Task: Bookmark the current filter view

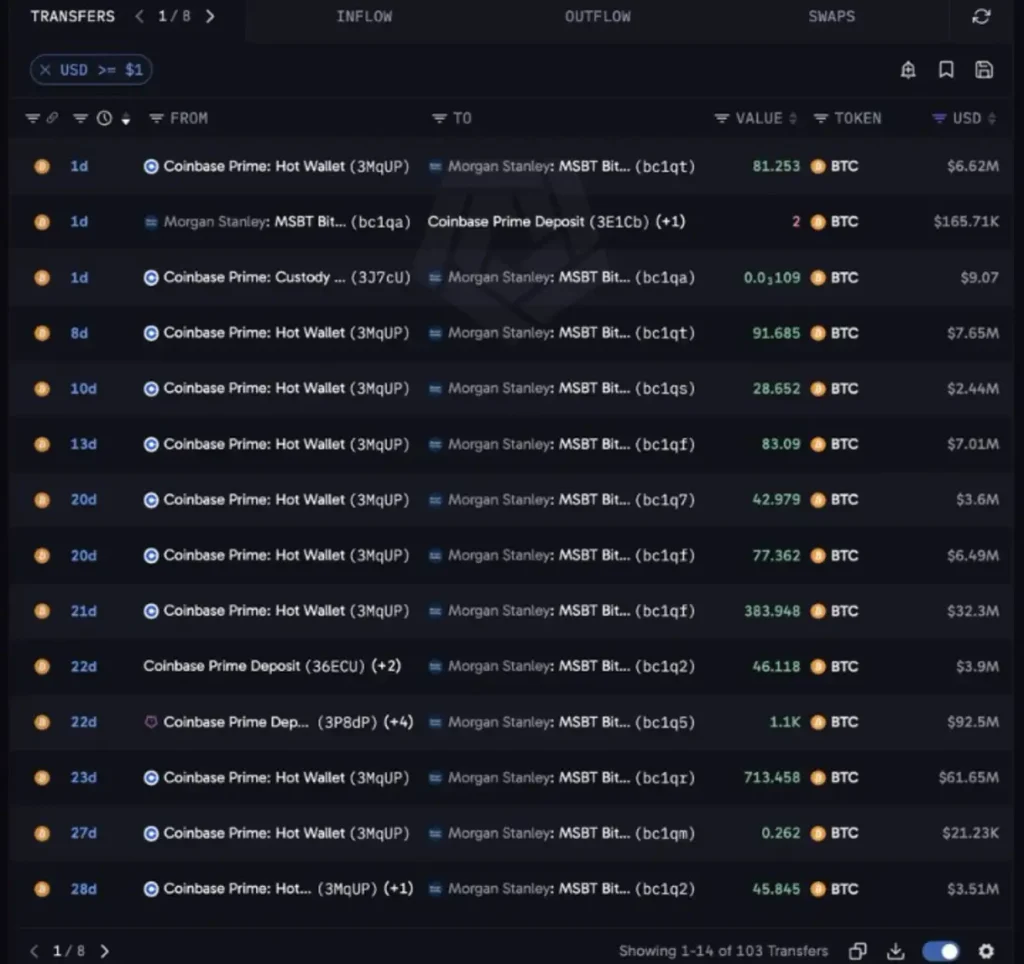Action: click(946, 69)
